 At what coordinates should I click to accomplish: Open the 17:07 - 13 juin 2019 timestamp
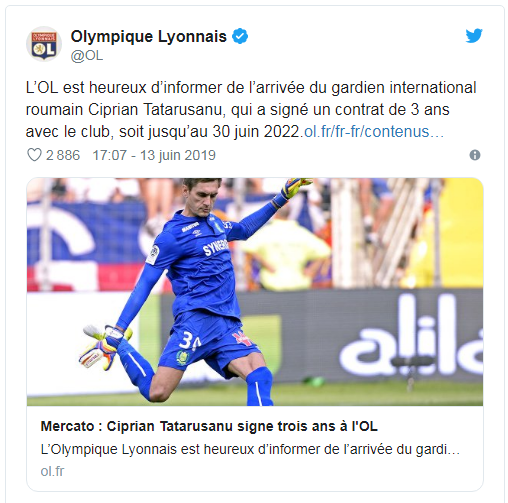154,155
